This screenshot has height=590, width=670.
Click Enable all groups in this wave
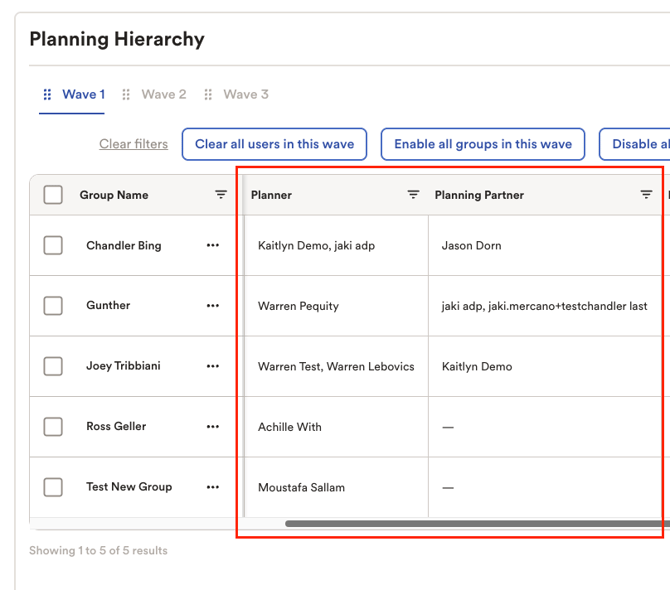483,144
